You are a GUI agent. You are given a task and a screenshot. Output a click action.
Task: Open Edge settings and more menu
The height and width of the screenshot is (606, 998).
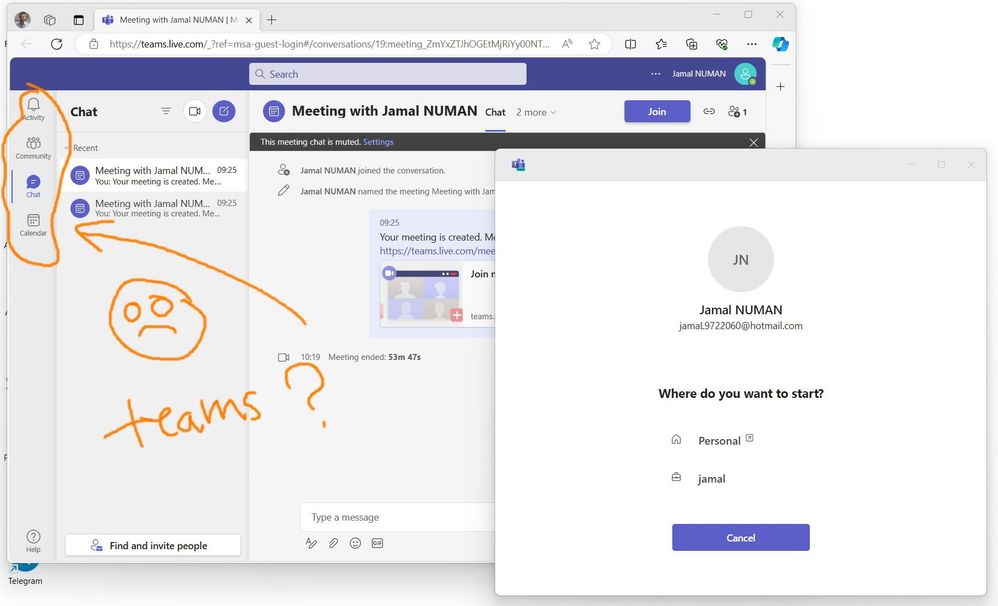pyautogui.click(x=752, y=44)
